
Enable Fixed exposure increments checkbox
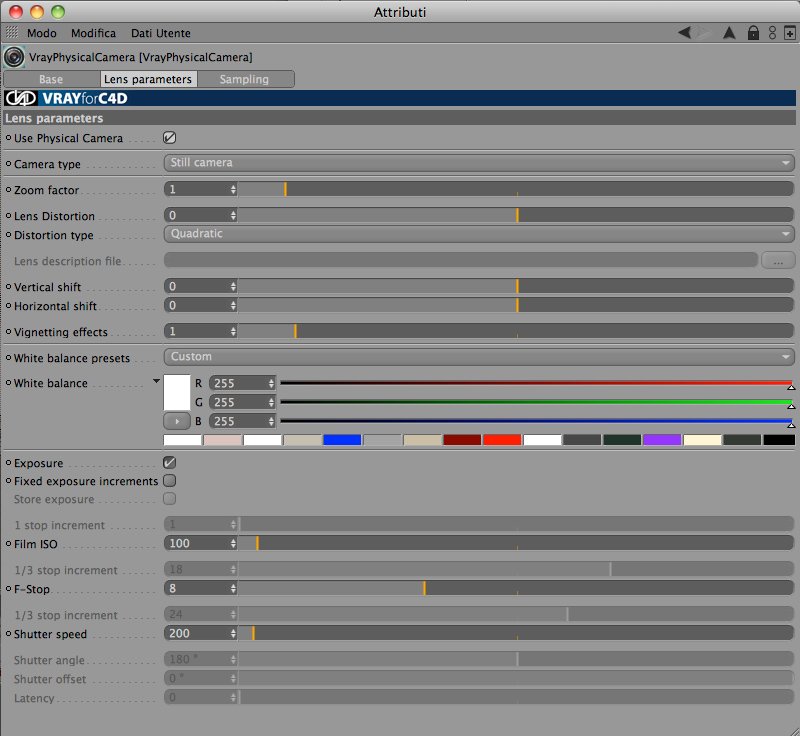coord(169,480)
